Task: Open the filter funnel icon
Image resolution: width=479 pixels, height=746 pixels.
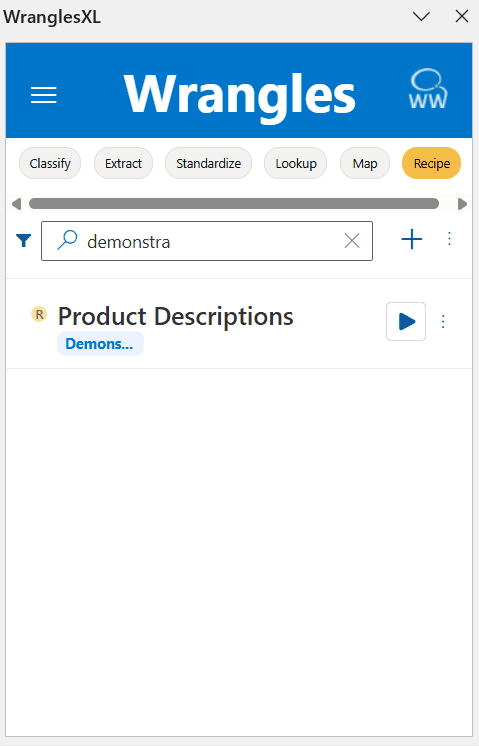Action: pyautogui.click(x=23, y=240)
